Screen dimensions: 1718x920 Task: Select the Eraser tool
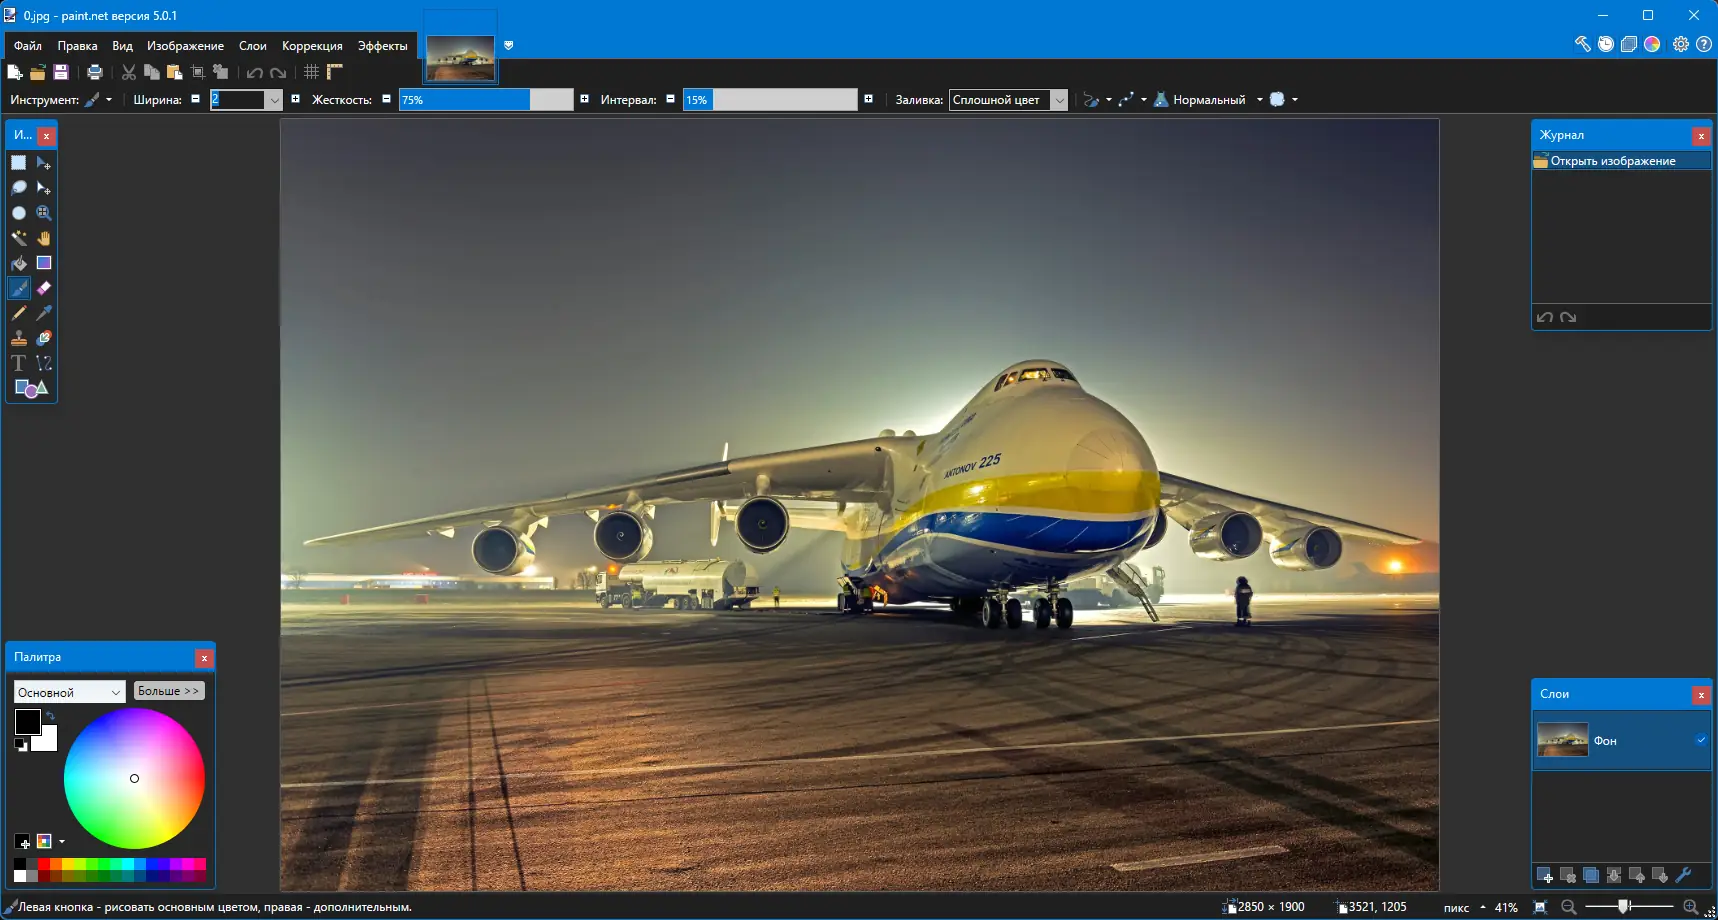44,288
